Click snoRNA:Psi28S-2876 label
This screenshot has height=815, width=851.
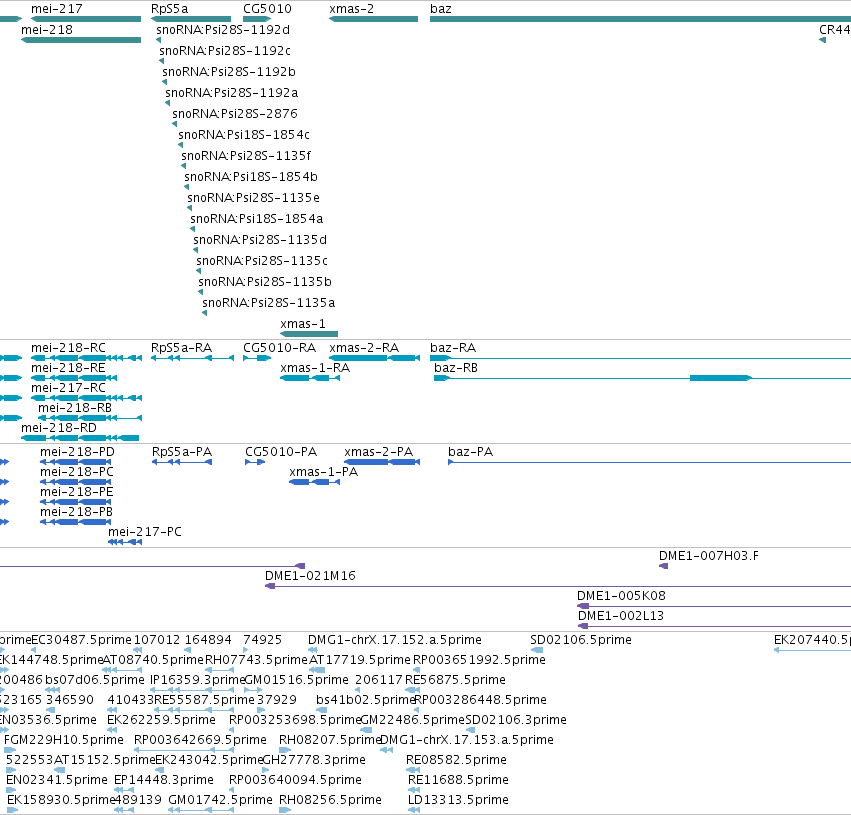(235, 114)
